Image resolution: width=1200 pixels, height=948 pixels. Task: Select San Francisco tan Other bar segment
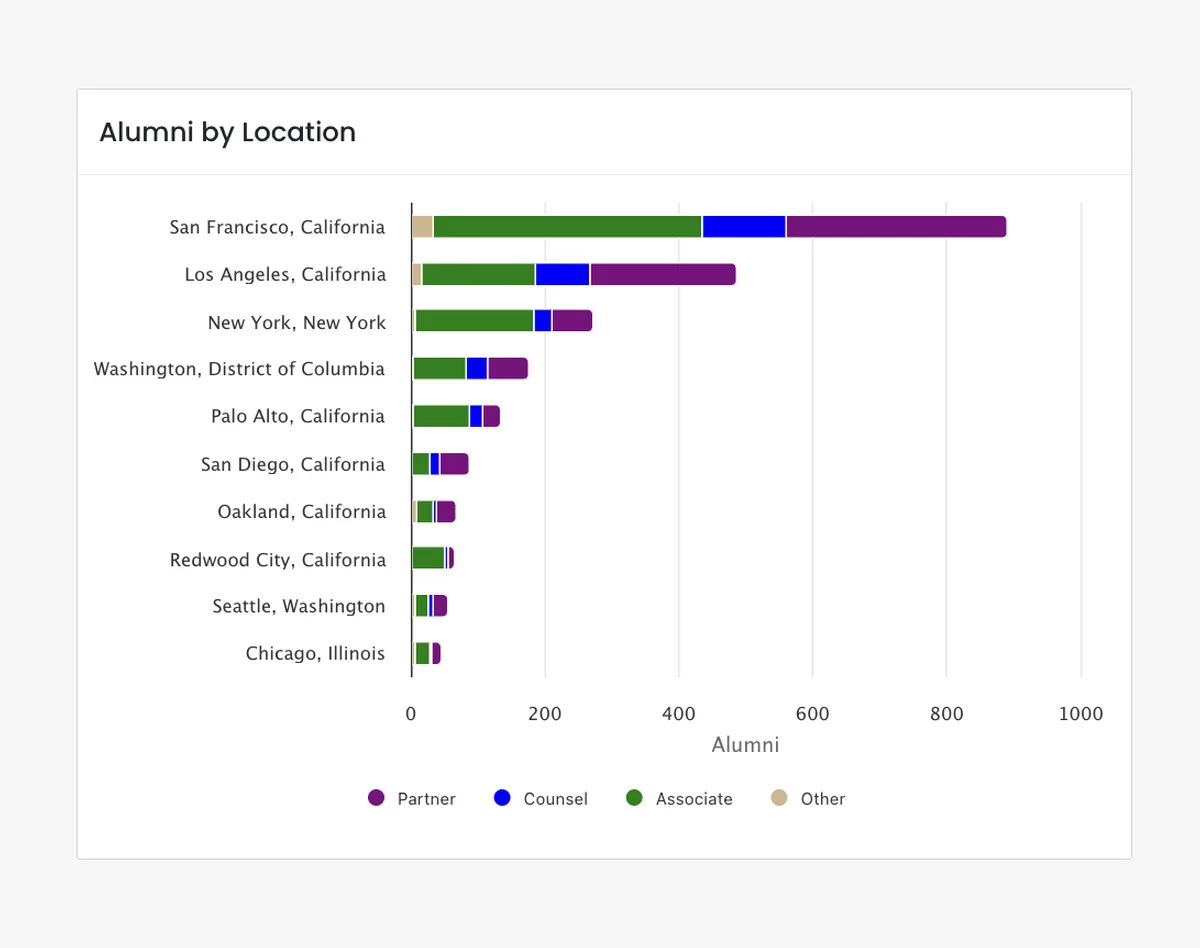click(422, 227)
